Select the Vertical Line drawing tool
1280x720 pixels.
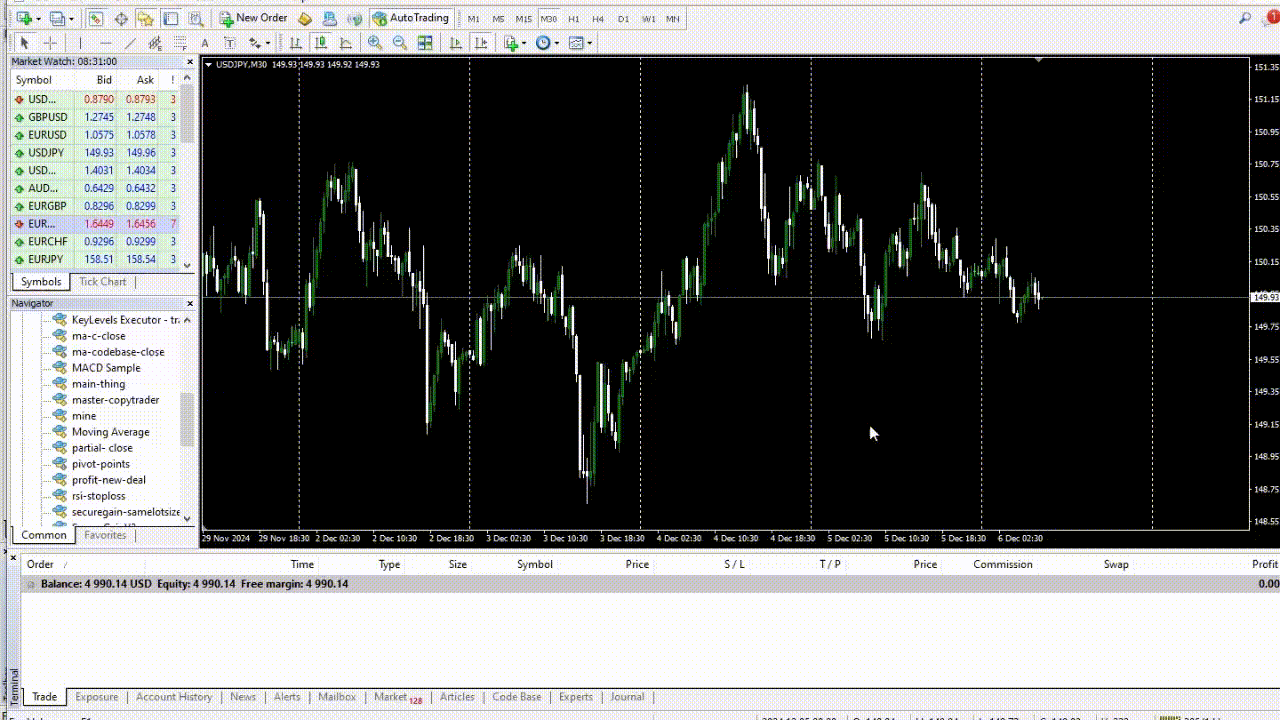(x=80, y=43)
